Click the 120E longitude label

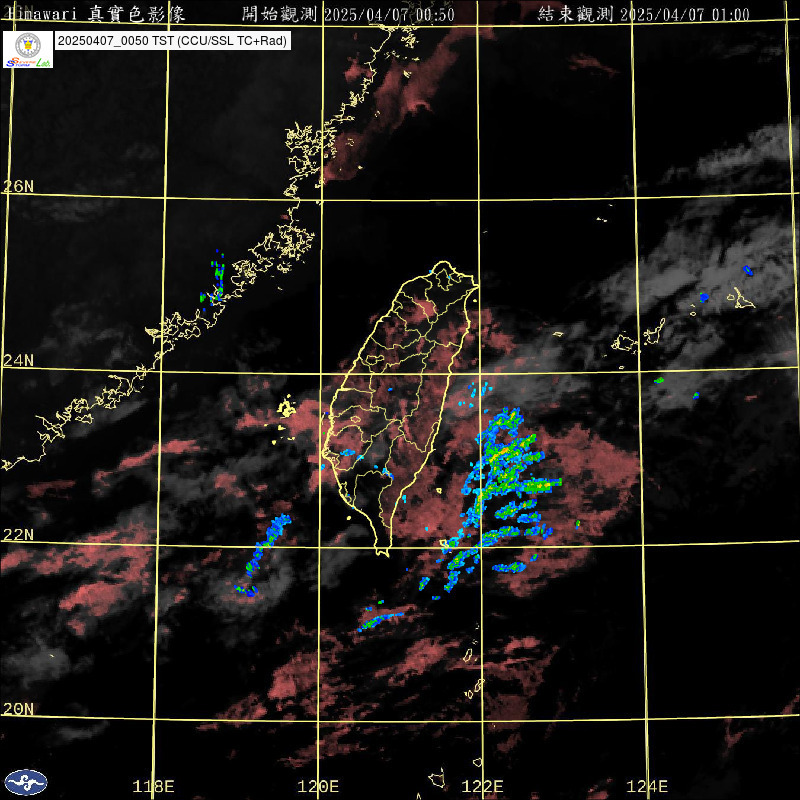(318, 786)
